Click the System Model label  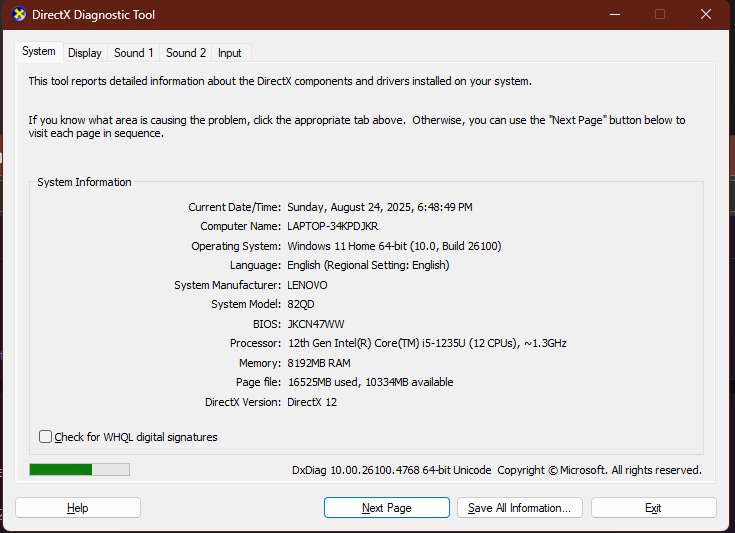coord(246,304)
